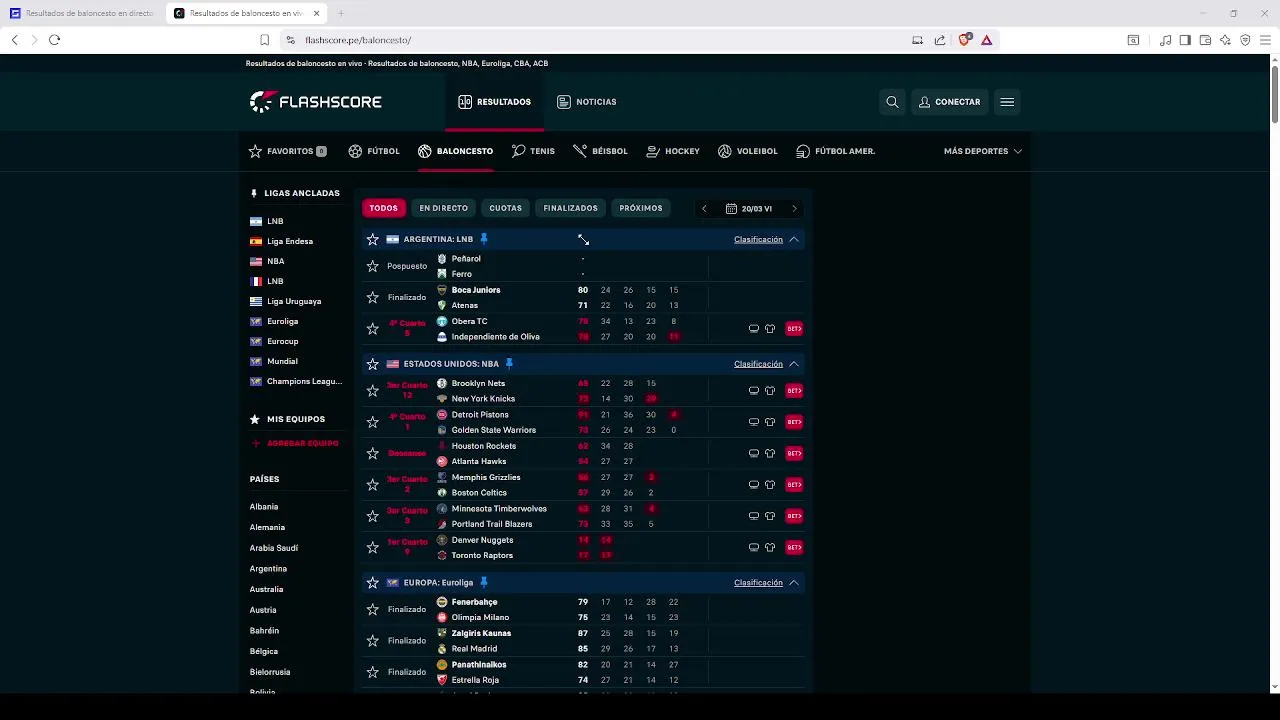Open the hamburger menu next to Conectar
The image size is (1280, 720).
click(x=1007, y=102)
